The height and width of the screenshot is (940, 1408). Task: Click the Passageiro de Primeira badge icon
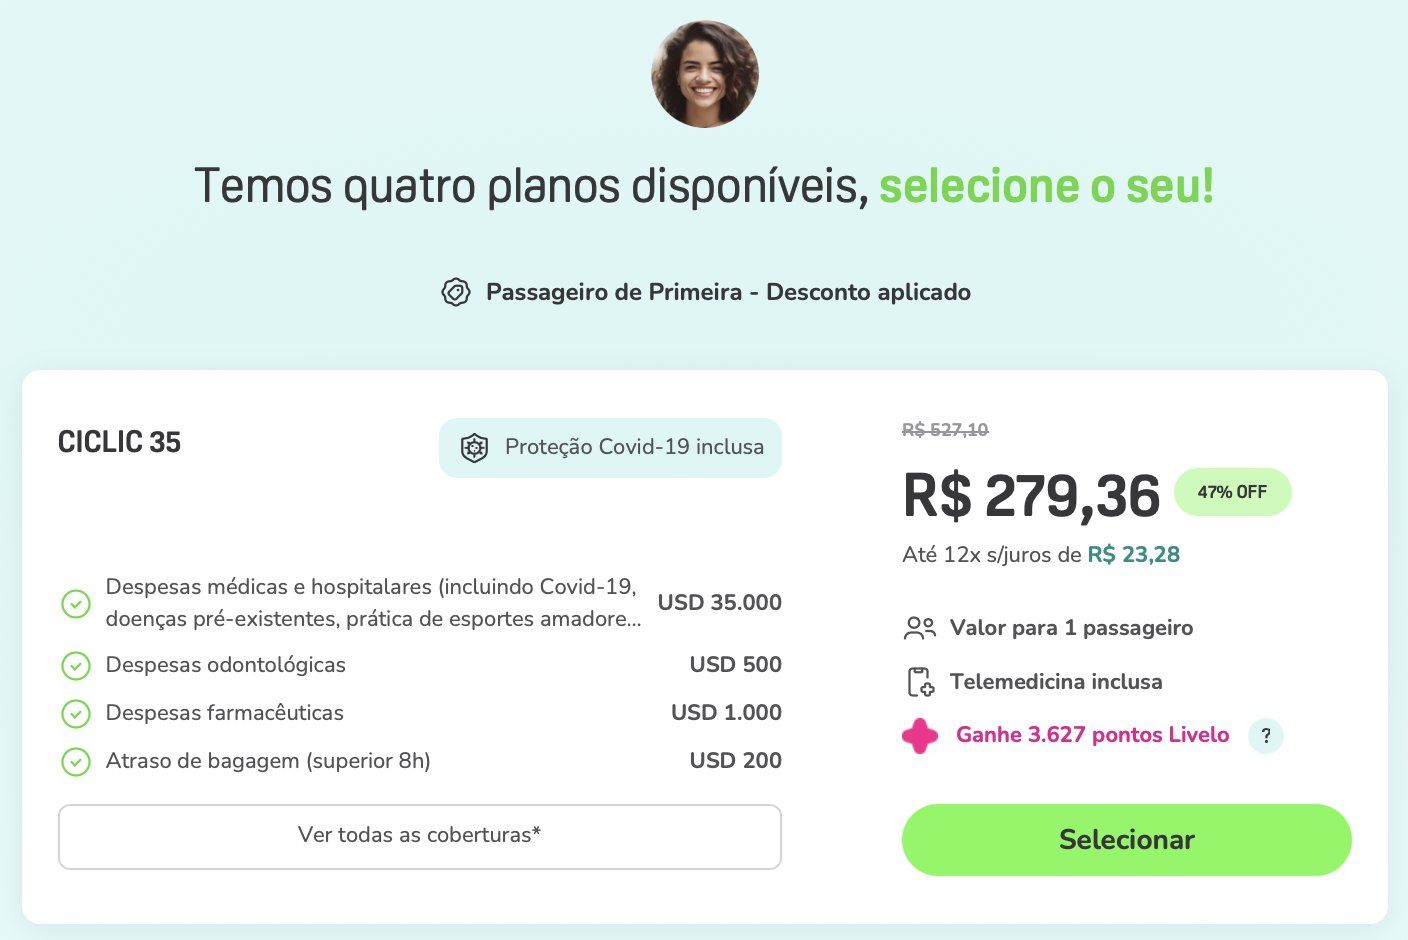click(456, 292)
